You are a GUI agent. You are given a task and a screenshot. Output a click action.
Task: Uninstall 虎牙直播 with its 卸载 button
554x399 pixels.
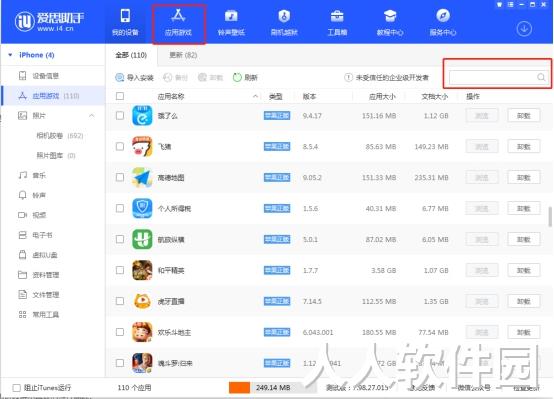524,301
